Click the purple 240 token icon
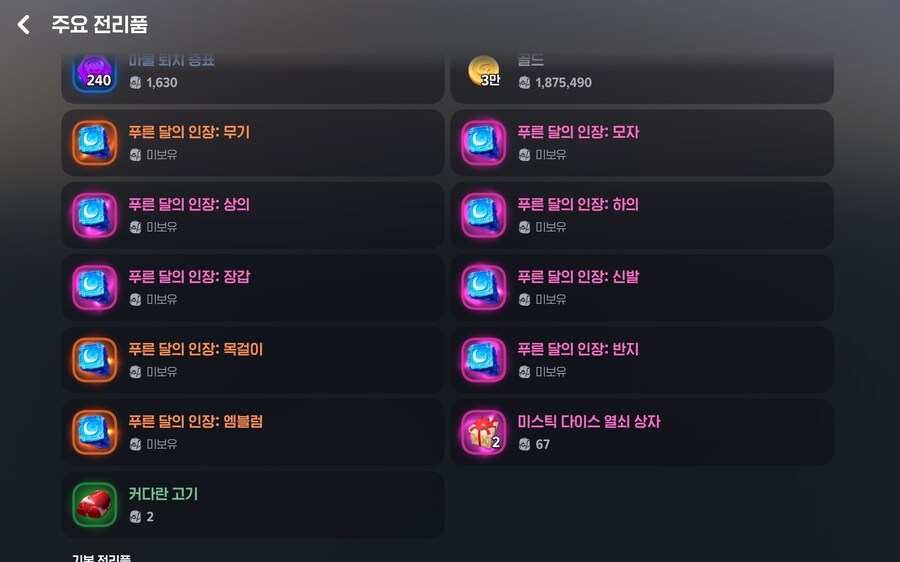 [95, 71]
